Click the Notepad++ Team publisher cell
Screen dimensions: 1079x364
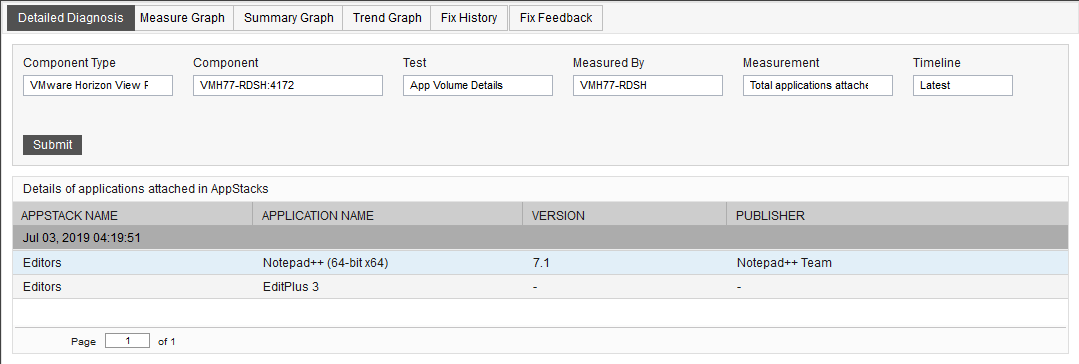pos(784,263)
